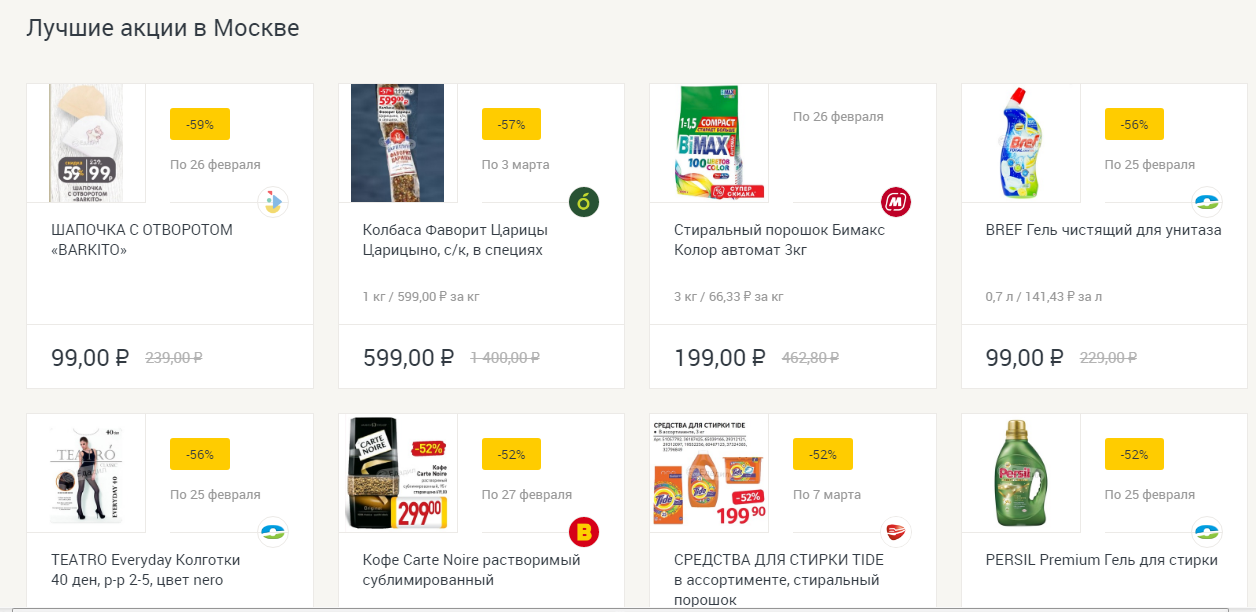Click the store logo on the BREF gel card

point(1207,202)
